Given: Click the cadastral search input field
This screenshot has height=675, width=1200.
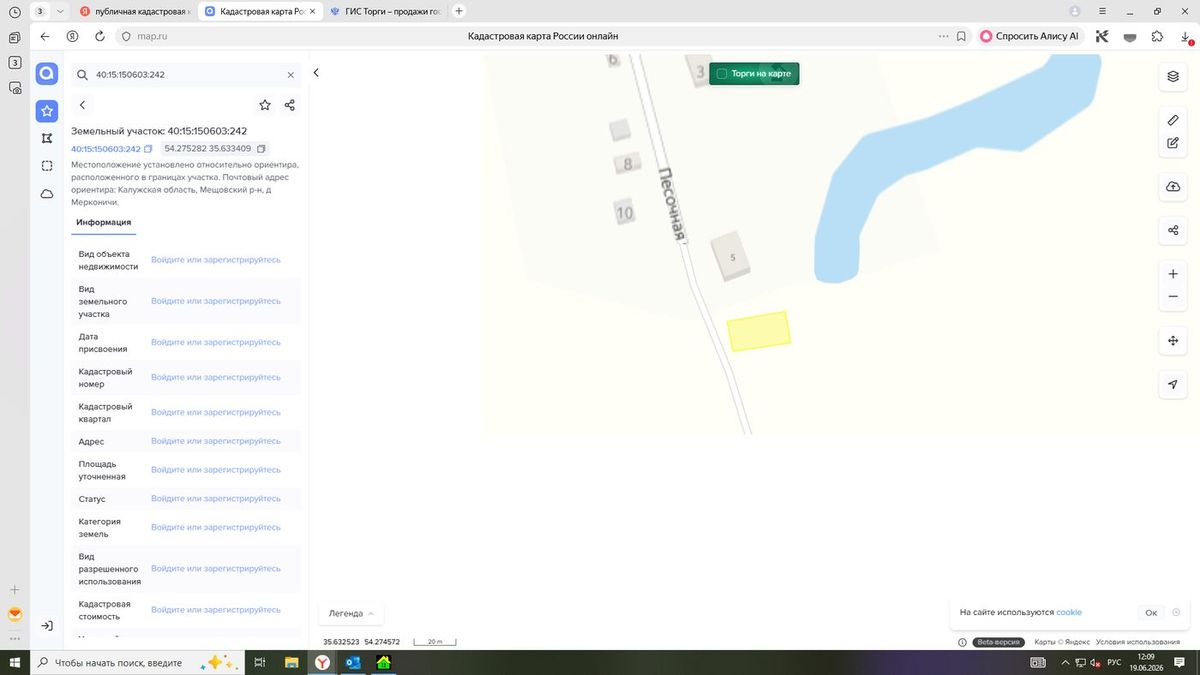Looking at the screenshot, I should tap(186, 75).
